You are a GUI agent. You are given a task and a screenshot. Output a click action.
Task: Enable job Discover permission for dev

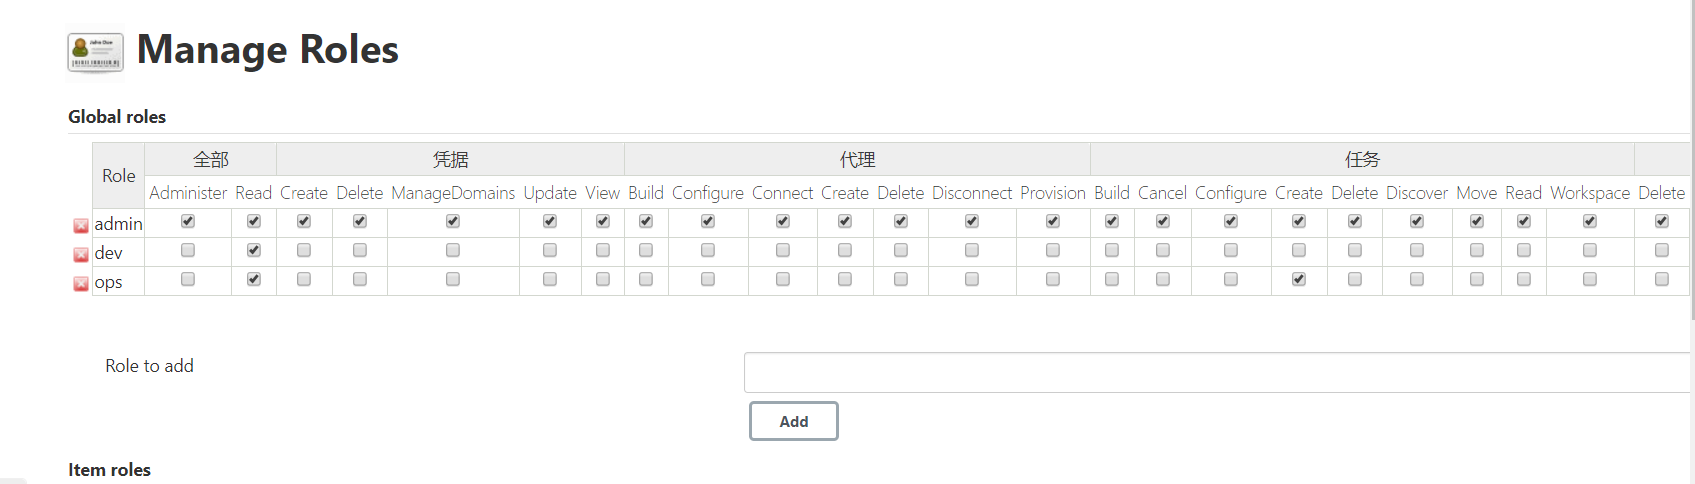coord(1417,250)
